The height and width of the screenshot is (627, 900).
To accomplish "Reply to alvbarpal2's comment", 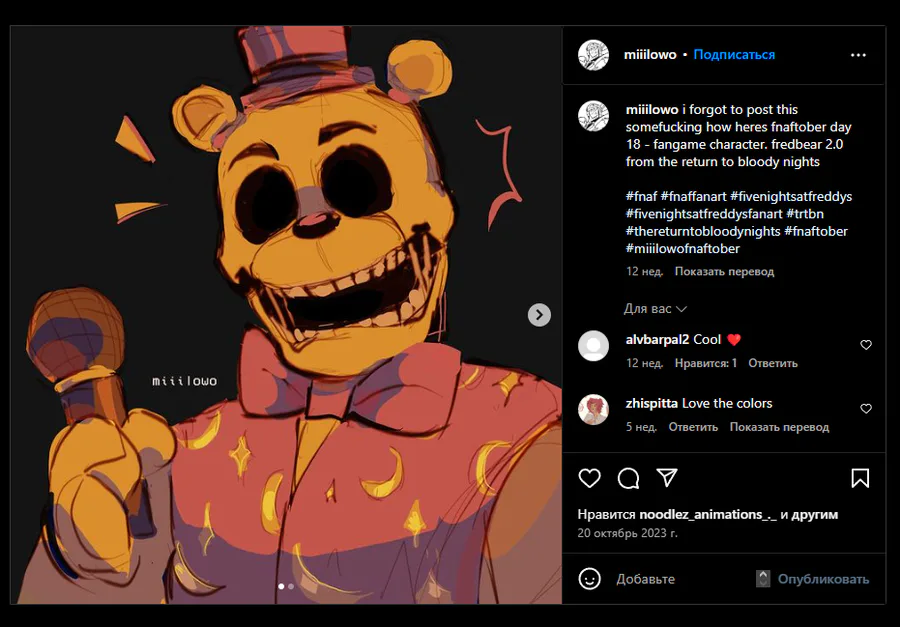I will point(773,363).
